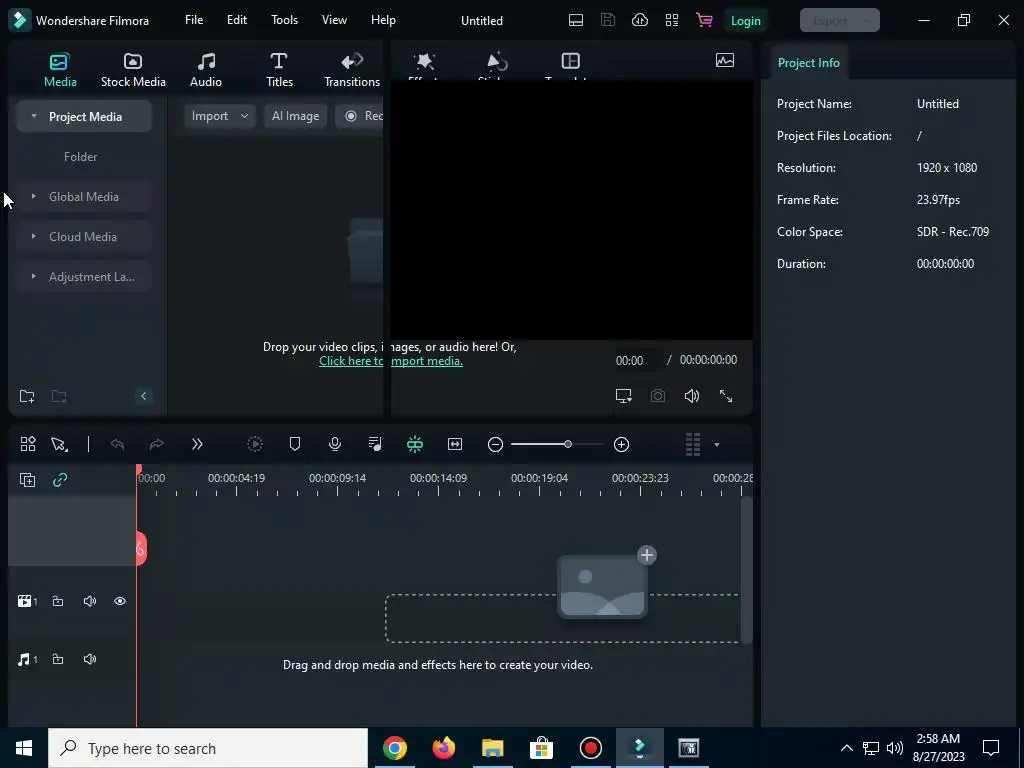Click the timeline zoom in plus button
The width and height of the screenshot is (1024, 768).
tap(622, 444)
